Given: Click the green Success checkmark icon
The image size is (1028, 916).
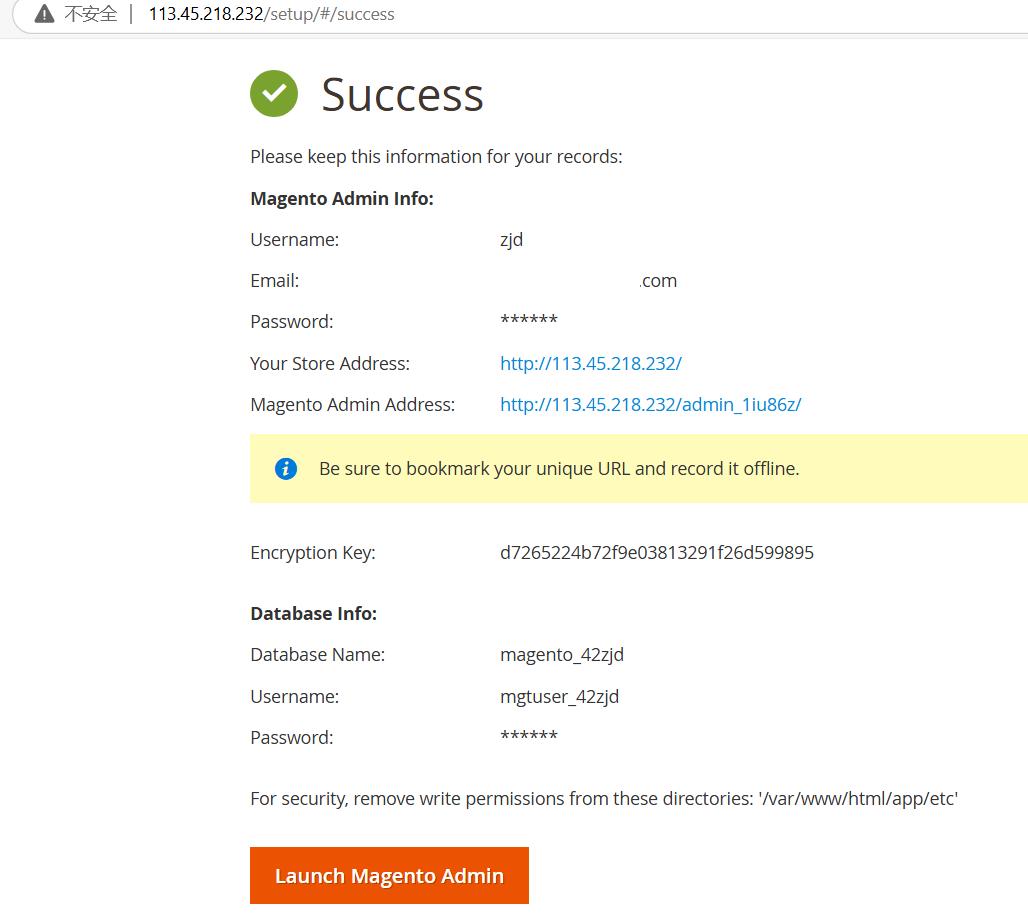Looking at the screenshot, I should (274, 94).
